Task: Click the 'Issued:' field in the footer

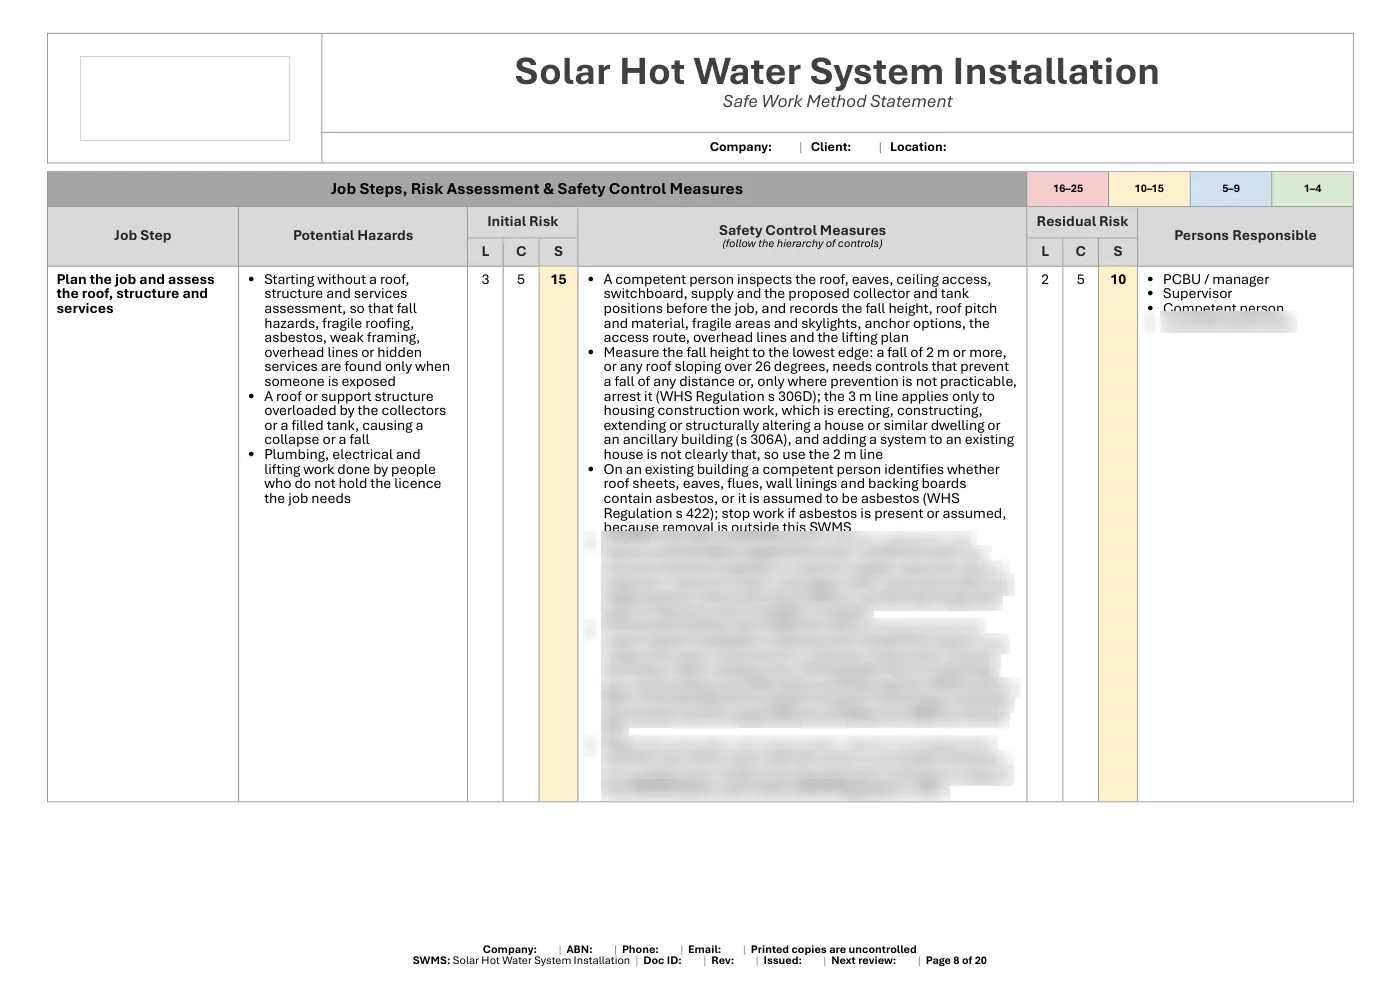Action: pos(782,961)
